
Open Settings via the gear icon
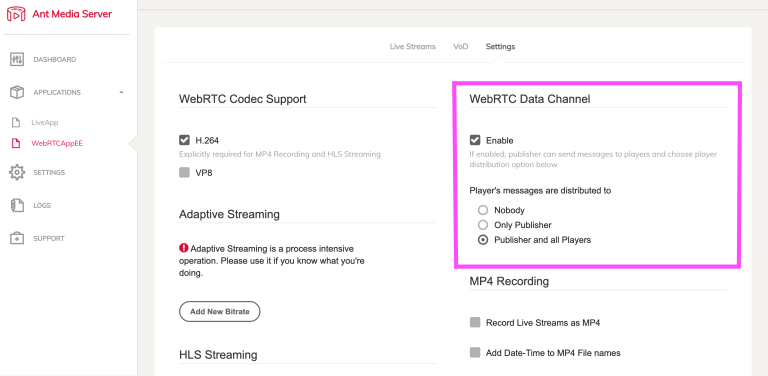(x=17, y=172)
